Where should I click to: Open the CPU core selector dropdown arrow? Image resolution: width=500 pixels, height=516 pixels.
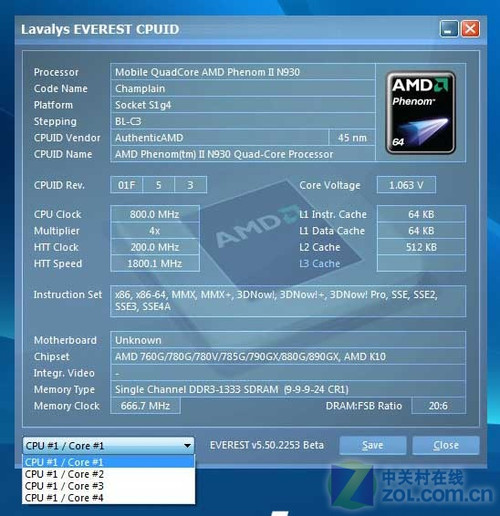tap(187, 446)
